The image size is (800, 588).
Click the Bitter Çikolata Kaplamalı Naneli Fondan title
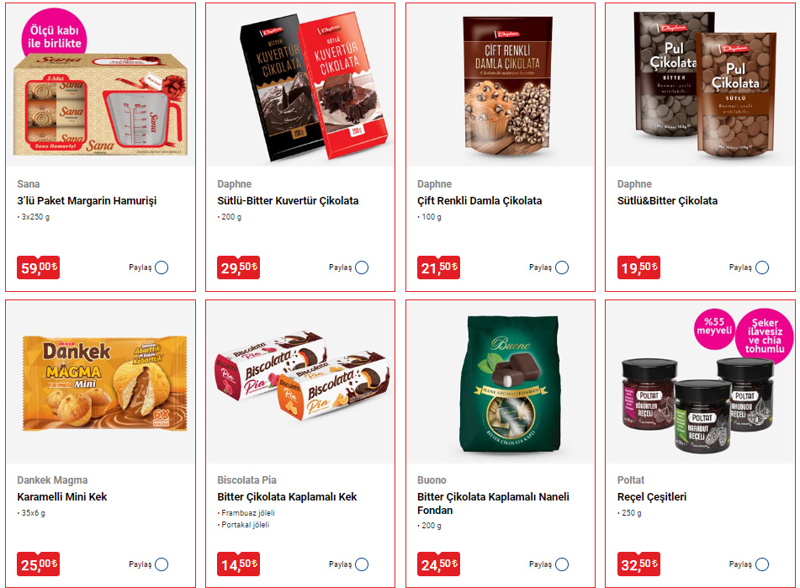[x=493, y=503]
